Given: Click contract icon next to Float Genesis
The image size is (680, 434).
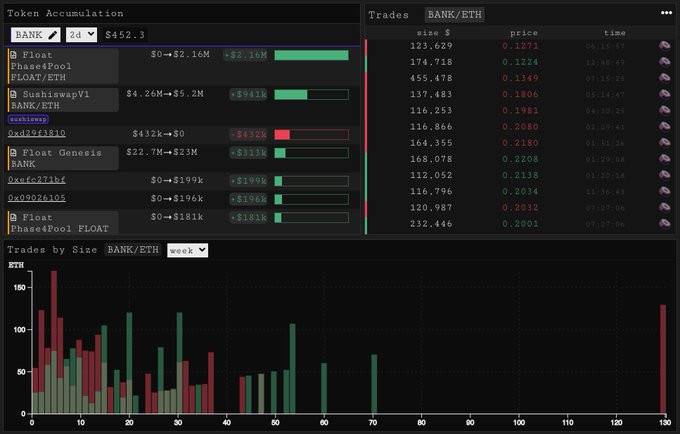Looking at the screenshot, I should click(13, 153).
